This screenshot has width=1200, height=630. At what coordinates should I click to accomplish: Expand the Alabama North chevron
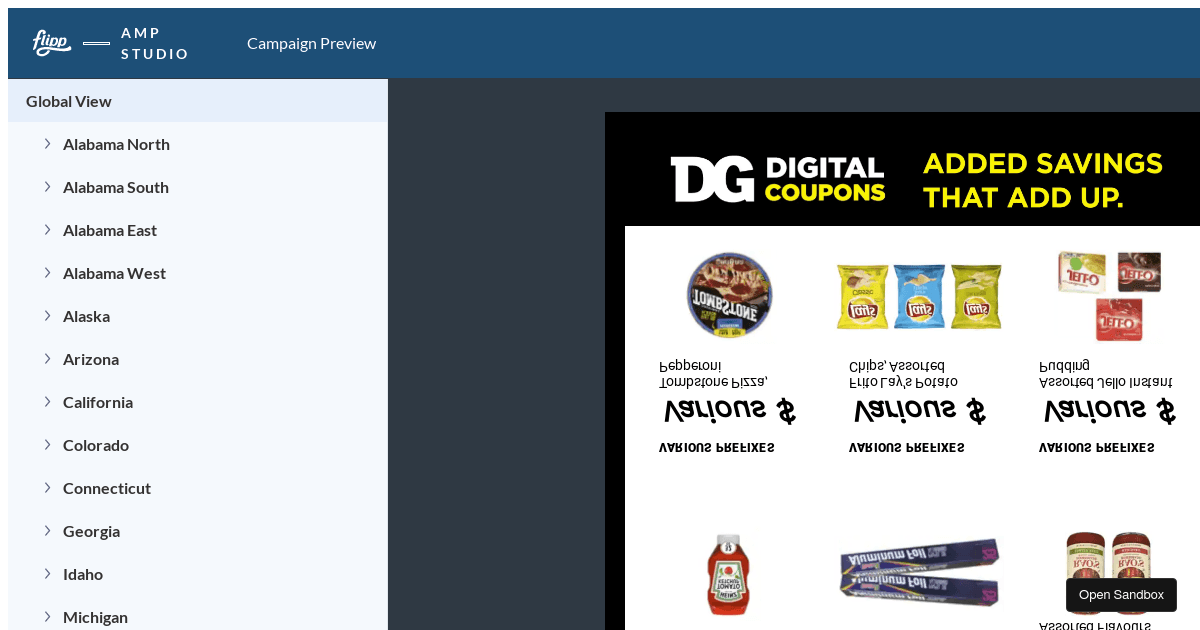[x=47, y=144]
